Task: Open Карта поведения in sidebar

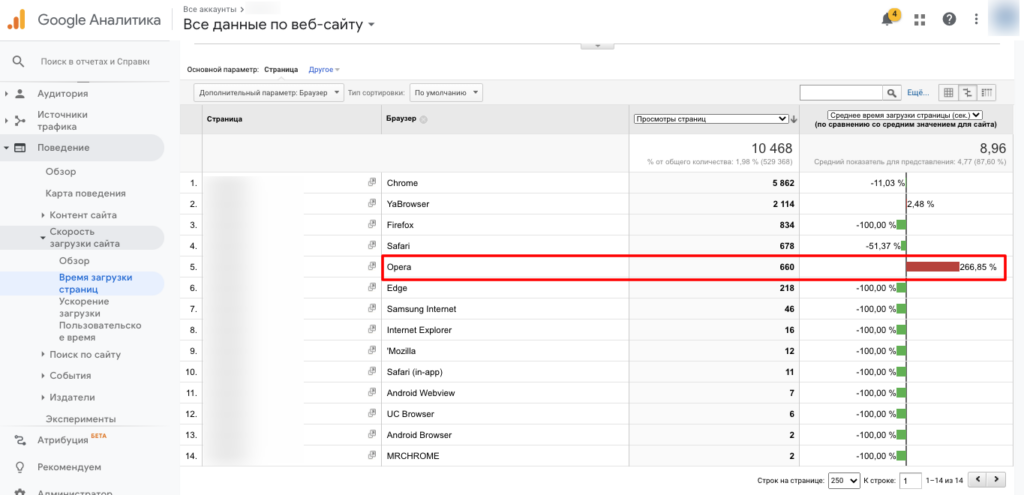Action: (x=85, y=193)
